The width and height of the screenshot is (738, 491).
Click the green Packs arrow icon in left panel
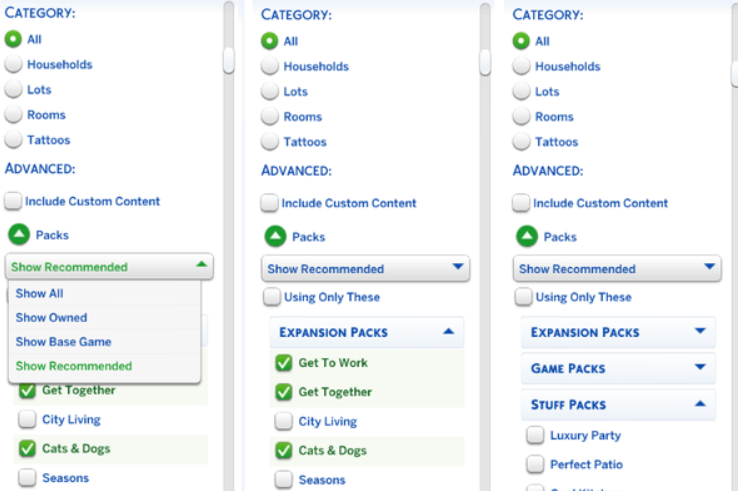(x=19, y=235)
